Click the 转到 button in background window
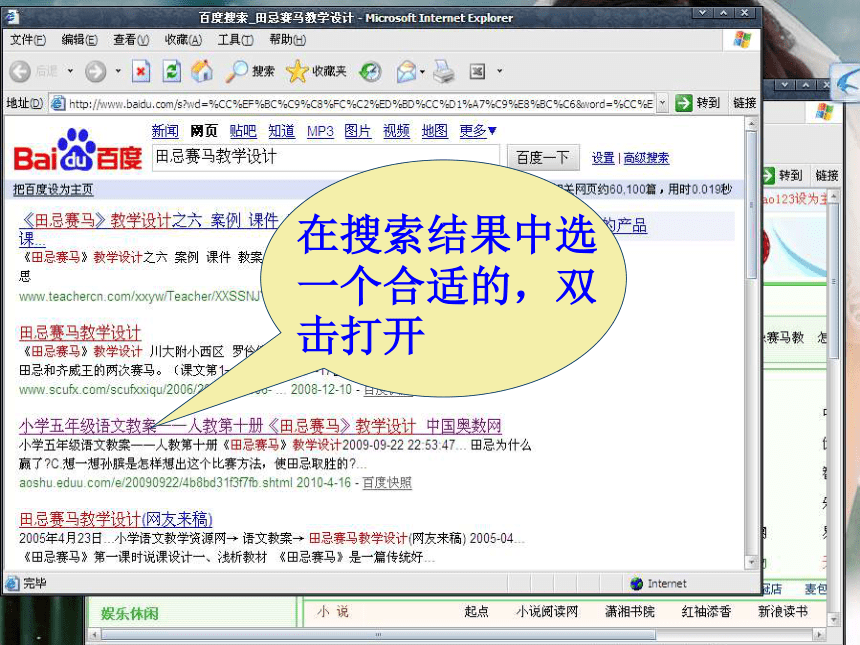860x645 pixels. 783,175
